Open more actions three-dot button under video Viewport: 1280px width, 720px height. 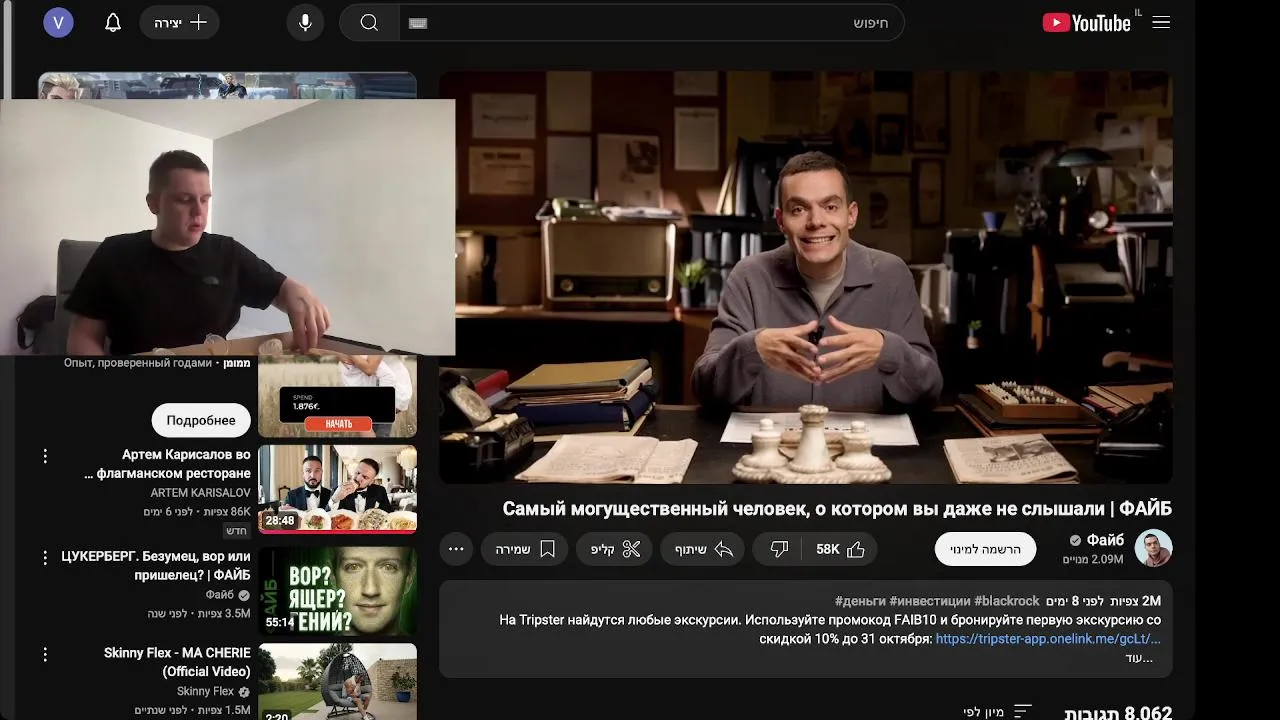tap(457, 549)
